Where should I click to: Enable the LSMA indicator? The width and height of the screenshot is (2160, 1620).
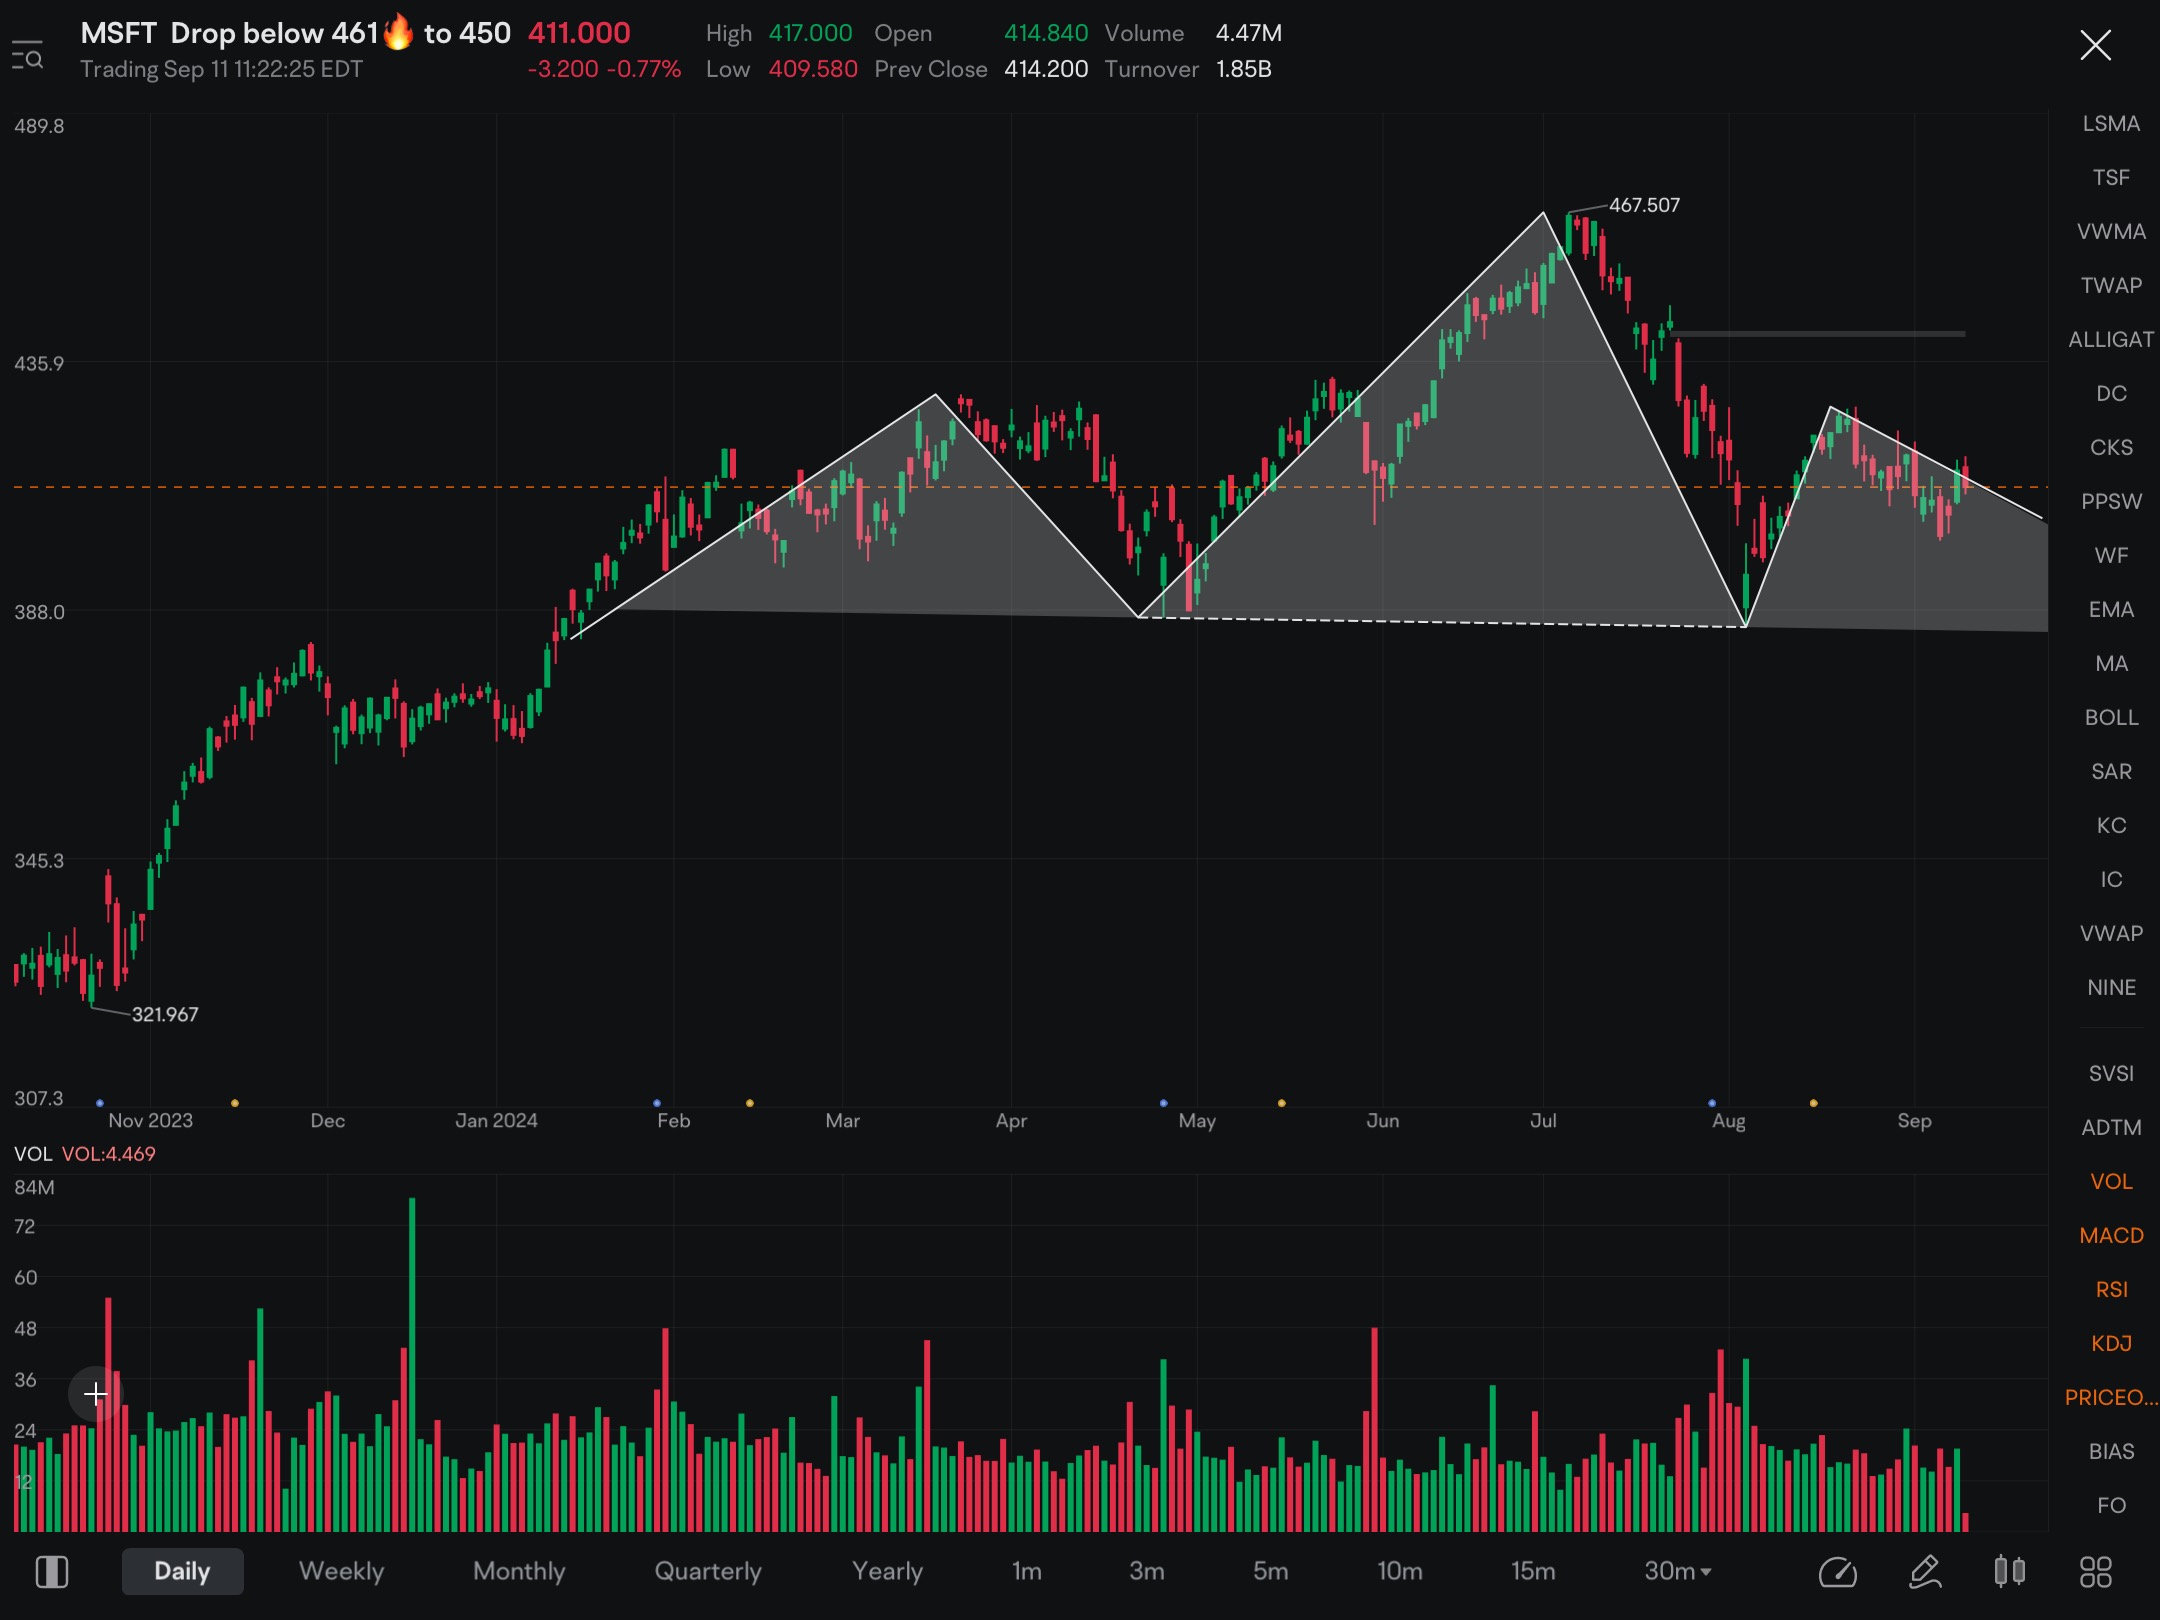2111,123
